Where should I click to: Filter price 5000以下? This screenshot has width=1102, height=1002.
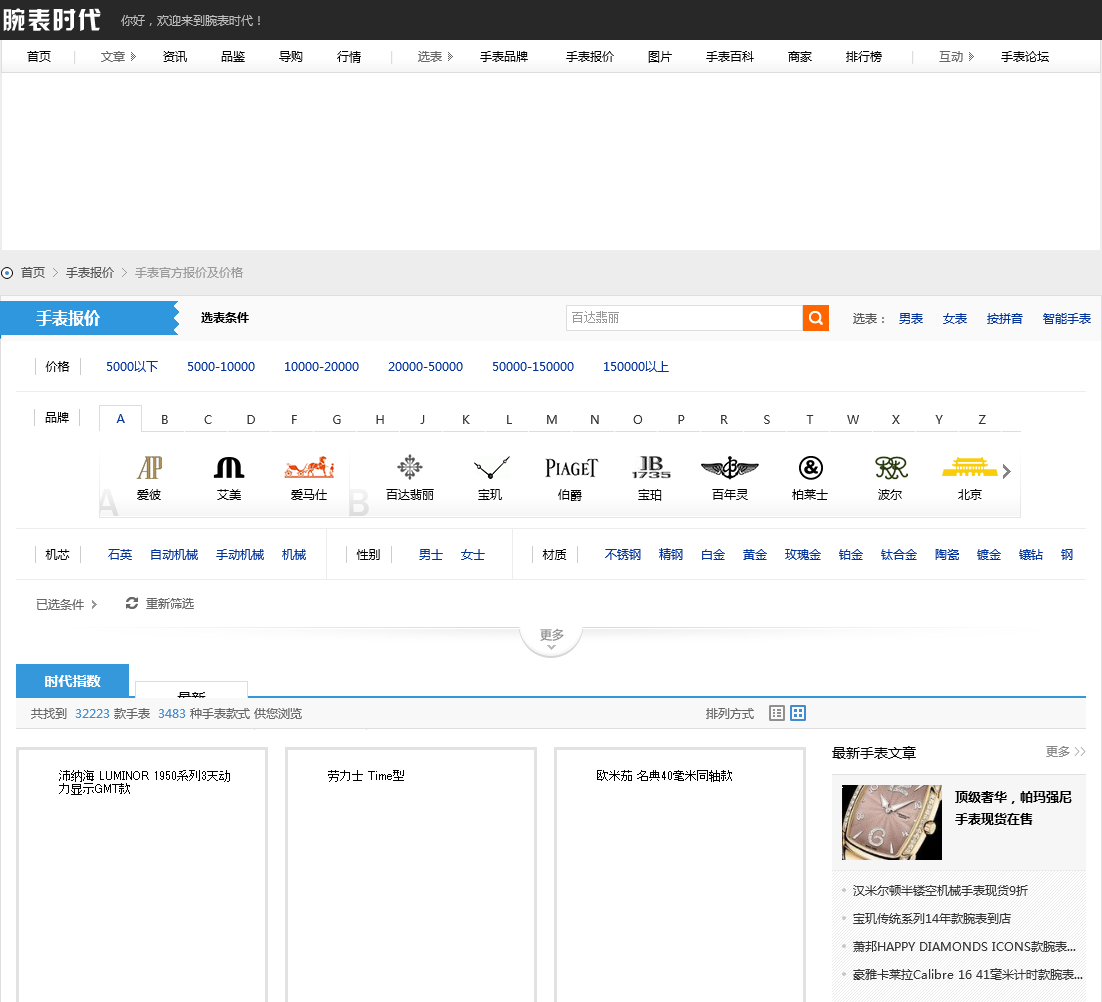pyautogui.click(x=132, y=366)
